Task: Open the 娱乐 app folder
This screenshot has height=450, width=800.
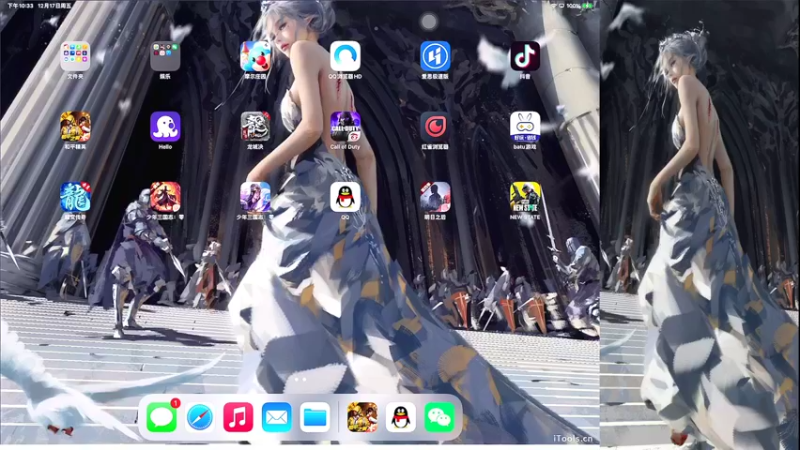Action: pos(165,56)
